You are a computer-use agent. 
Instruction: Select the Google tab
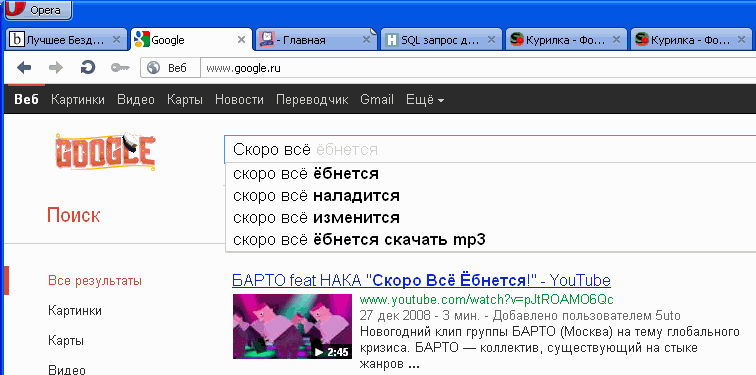(191, 40)
